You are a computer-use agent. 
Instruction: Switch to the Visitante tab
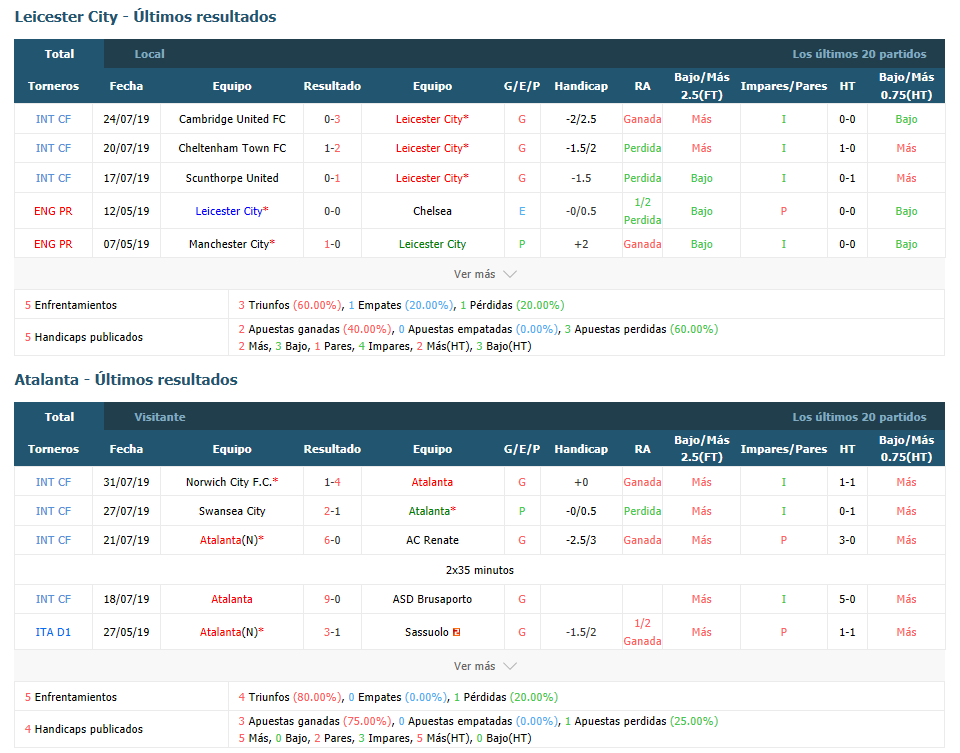point(160,417)
